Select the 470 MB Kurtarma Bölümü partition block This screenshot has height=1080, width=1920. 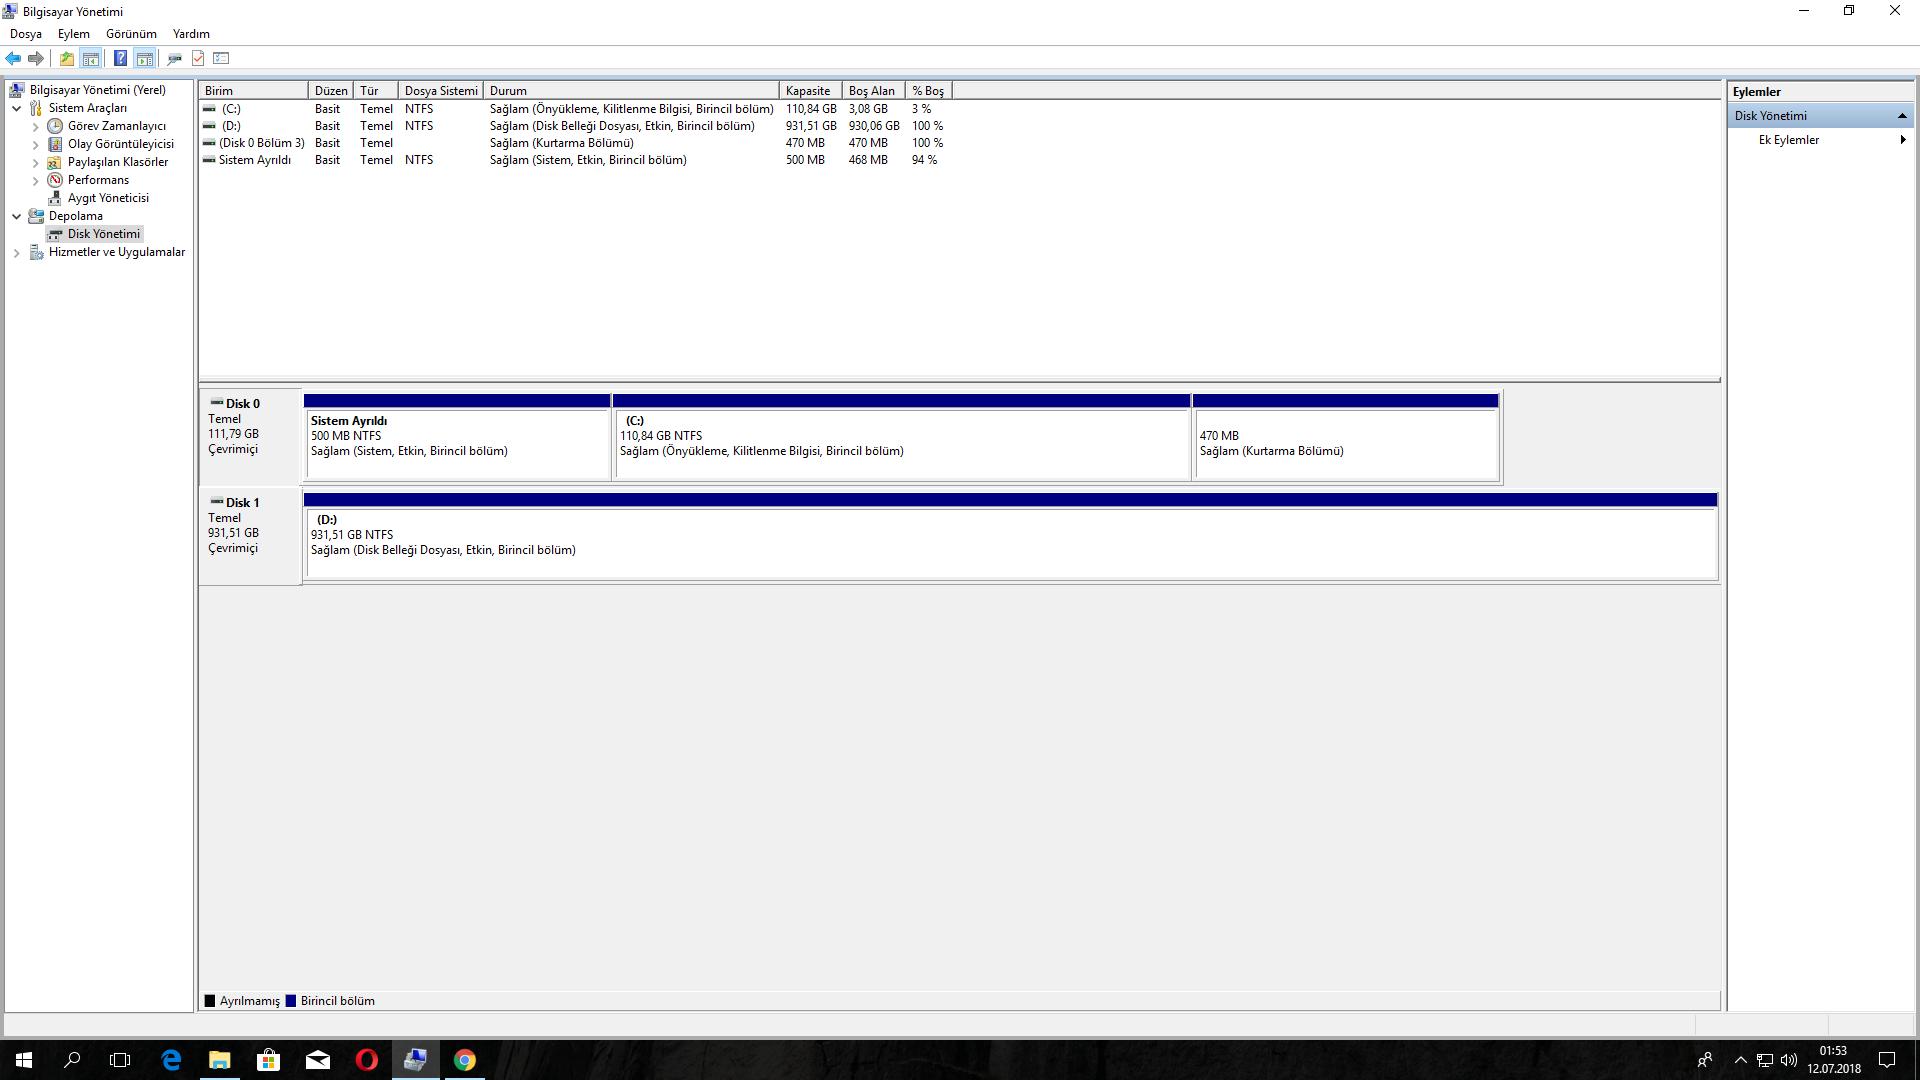1345,445
